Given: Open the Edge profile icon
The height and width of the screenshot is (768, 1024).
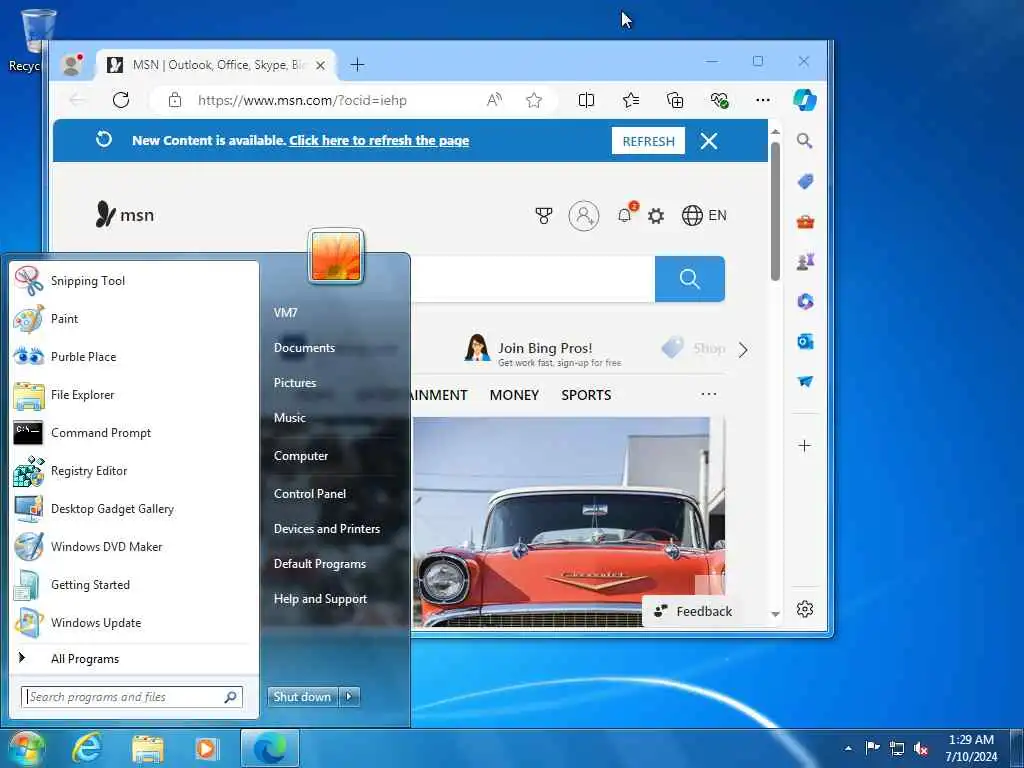Looking at the screenshot, I should [72, 64].
